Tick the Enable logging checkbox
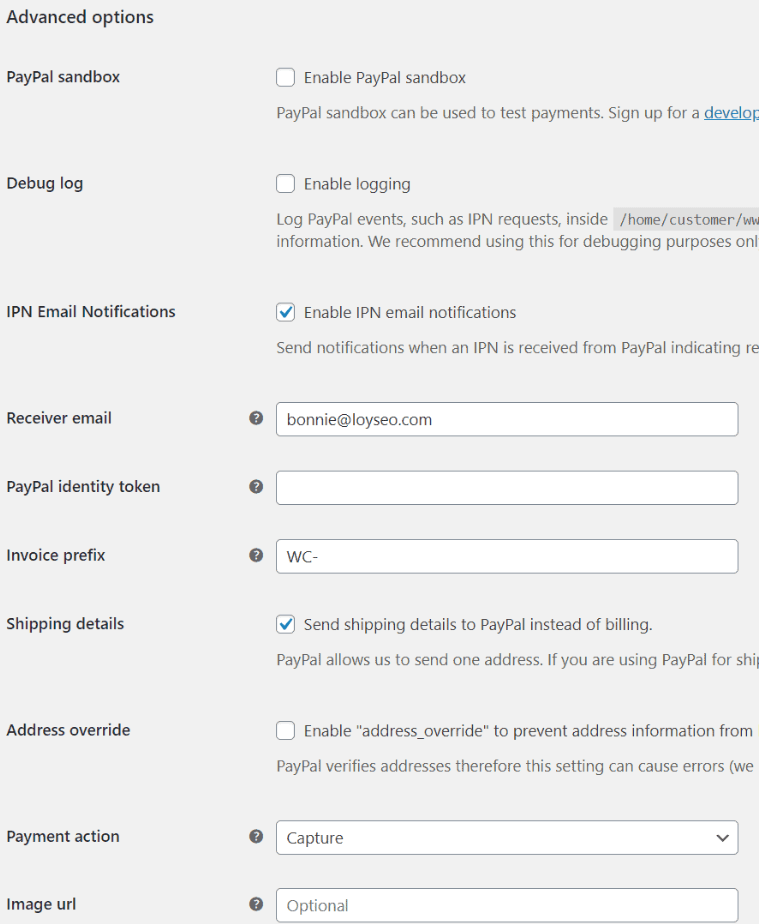Screen dimensions: 759x924 click(286, 184)
